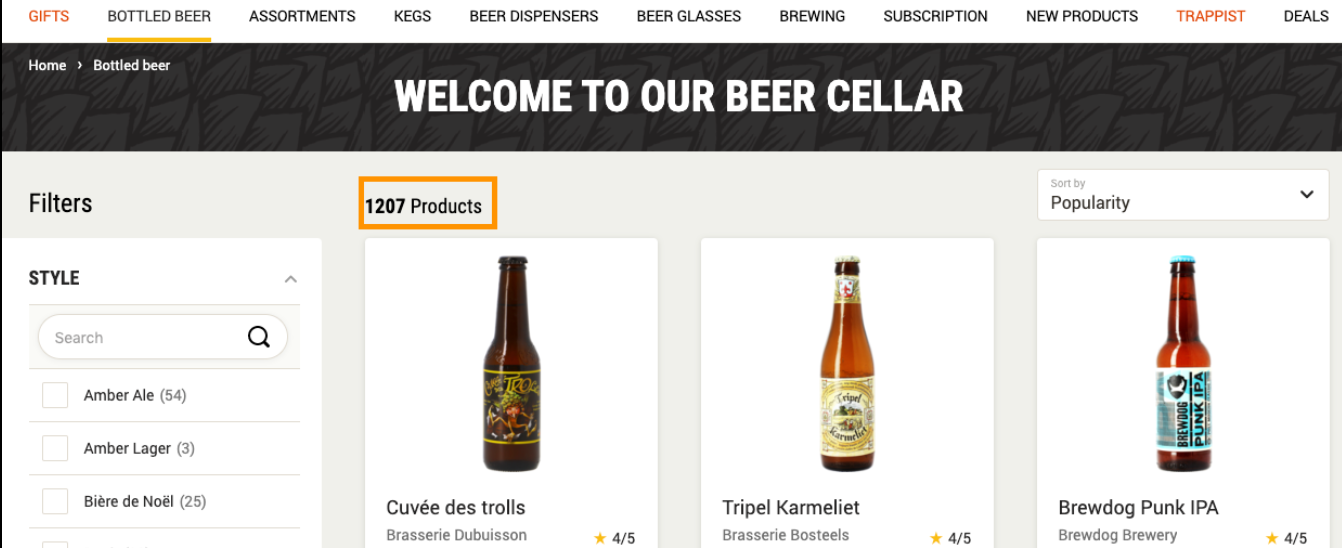Open the KEGS menu
The height and width of the screenshot is (548, 1342).
click(x=412, y=16)
